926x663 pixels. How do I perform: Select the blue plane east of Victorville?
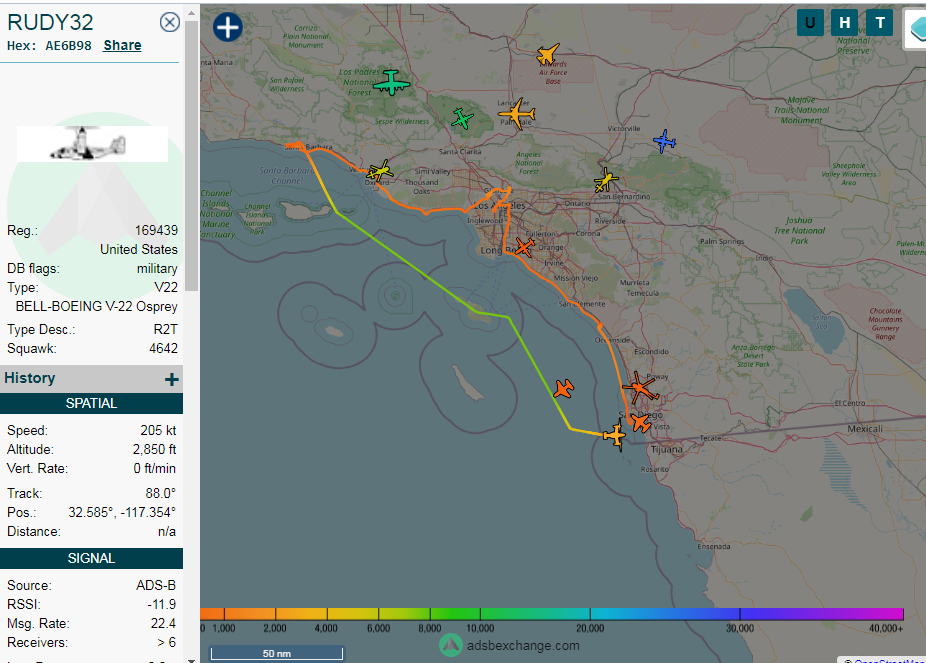coord(664,141)
